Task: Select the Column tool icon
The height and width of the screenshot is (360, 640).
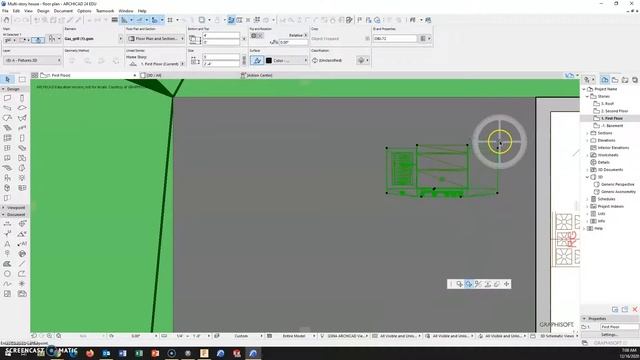Action: [22, 98]
